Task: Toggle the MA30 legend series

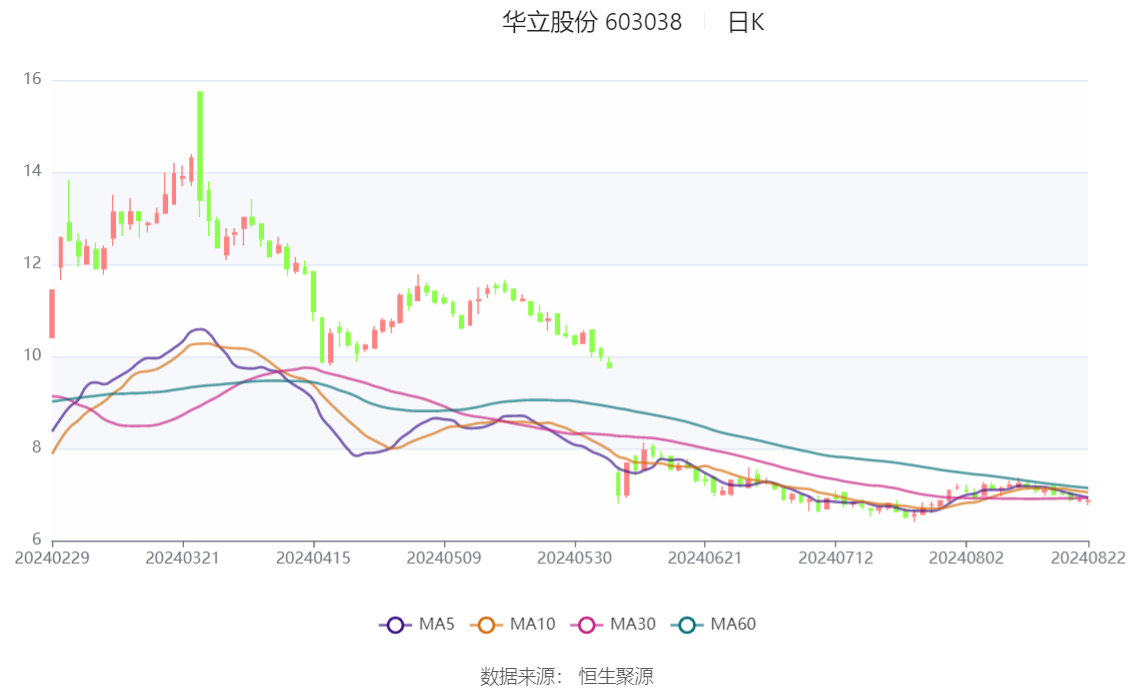Action: (x=613, y=625)
